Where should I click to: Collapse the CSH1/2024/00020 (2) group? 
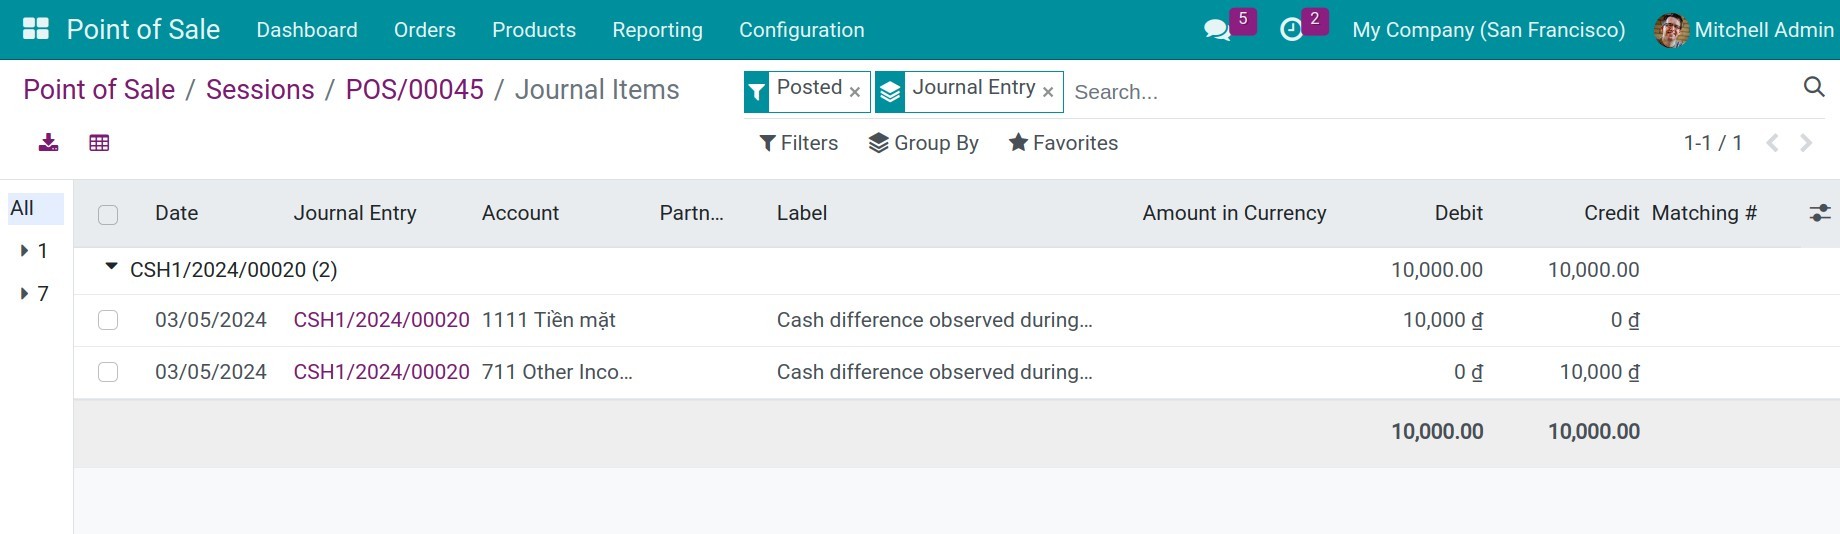point(111,268)
